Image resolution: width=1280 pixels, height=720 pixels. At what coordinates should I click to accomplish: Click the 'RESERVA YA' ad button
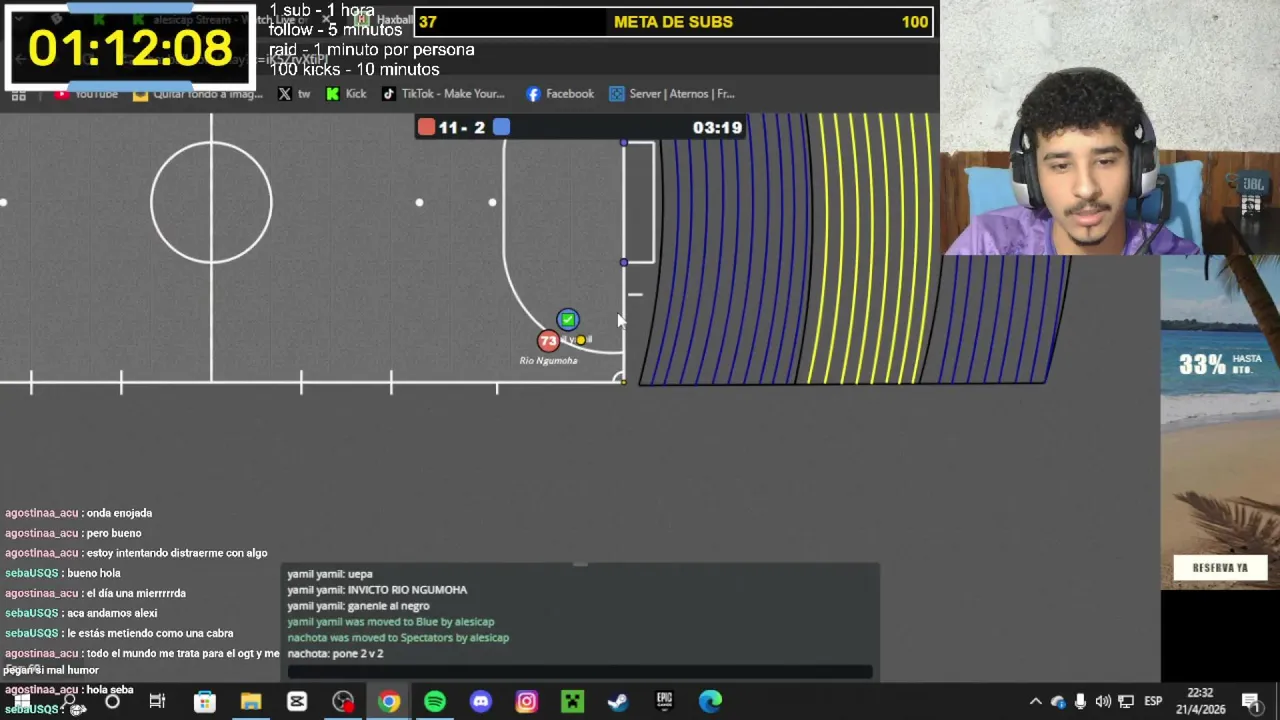(x=1220, y=567)
